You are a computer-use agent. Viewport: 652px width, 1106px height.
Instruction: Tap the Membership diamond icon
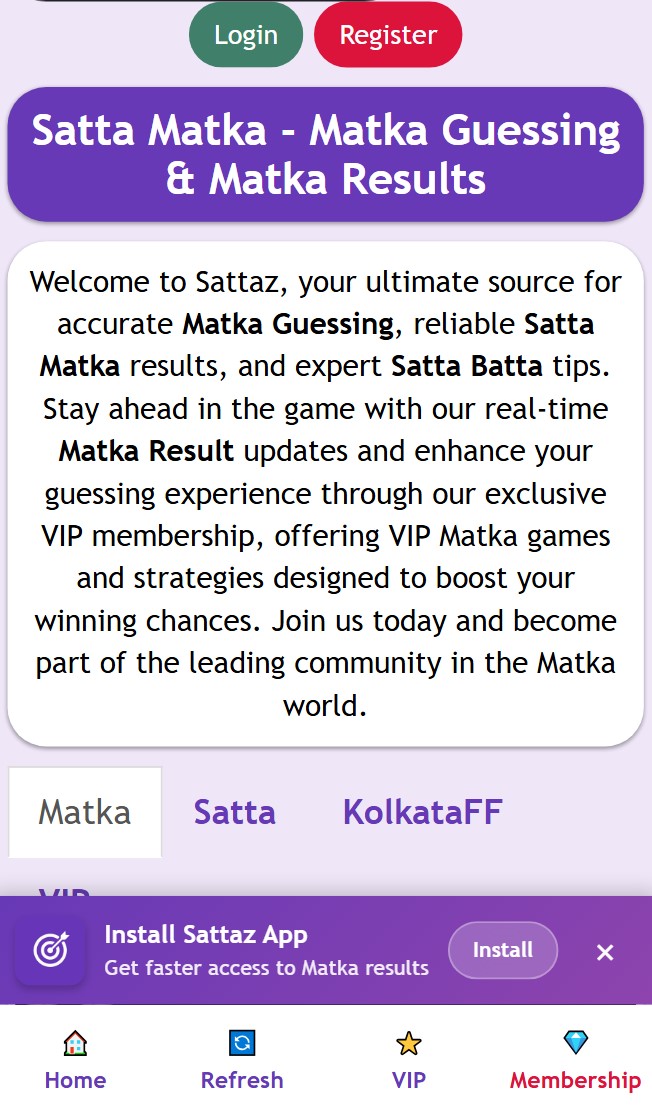point(576,1043)
